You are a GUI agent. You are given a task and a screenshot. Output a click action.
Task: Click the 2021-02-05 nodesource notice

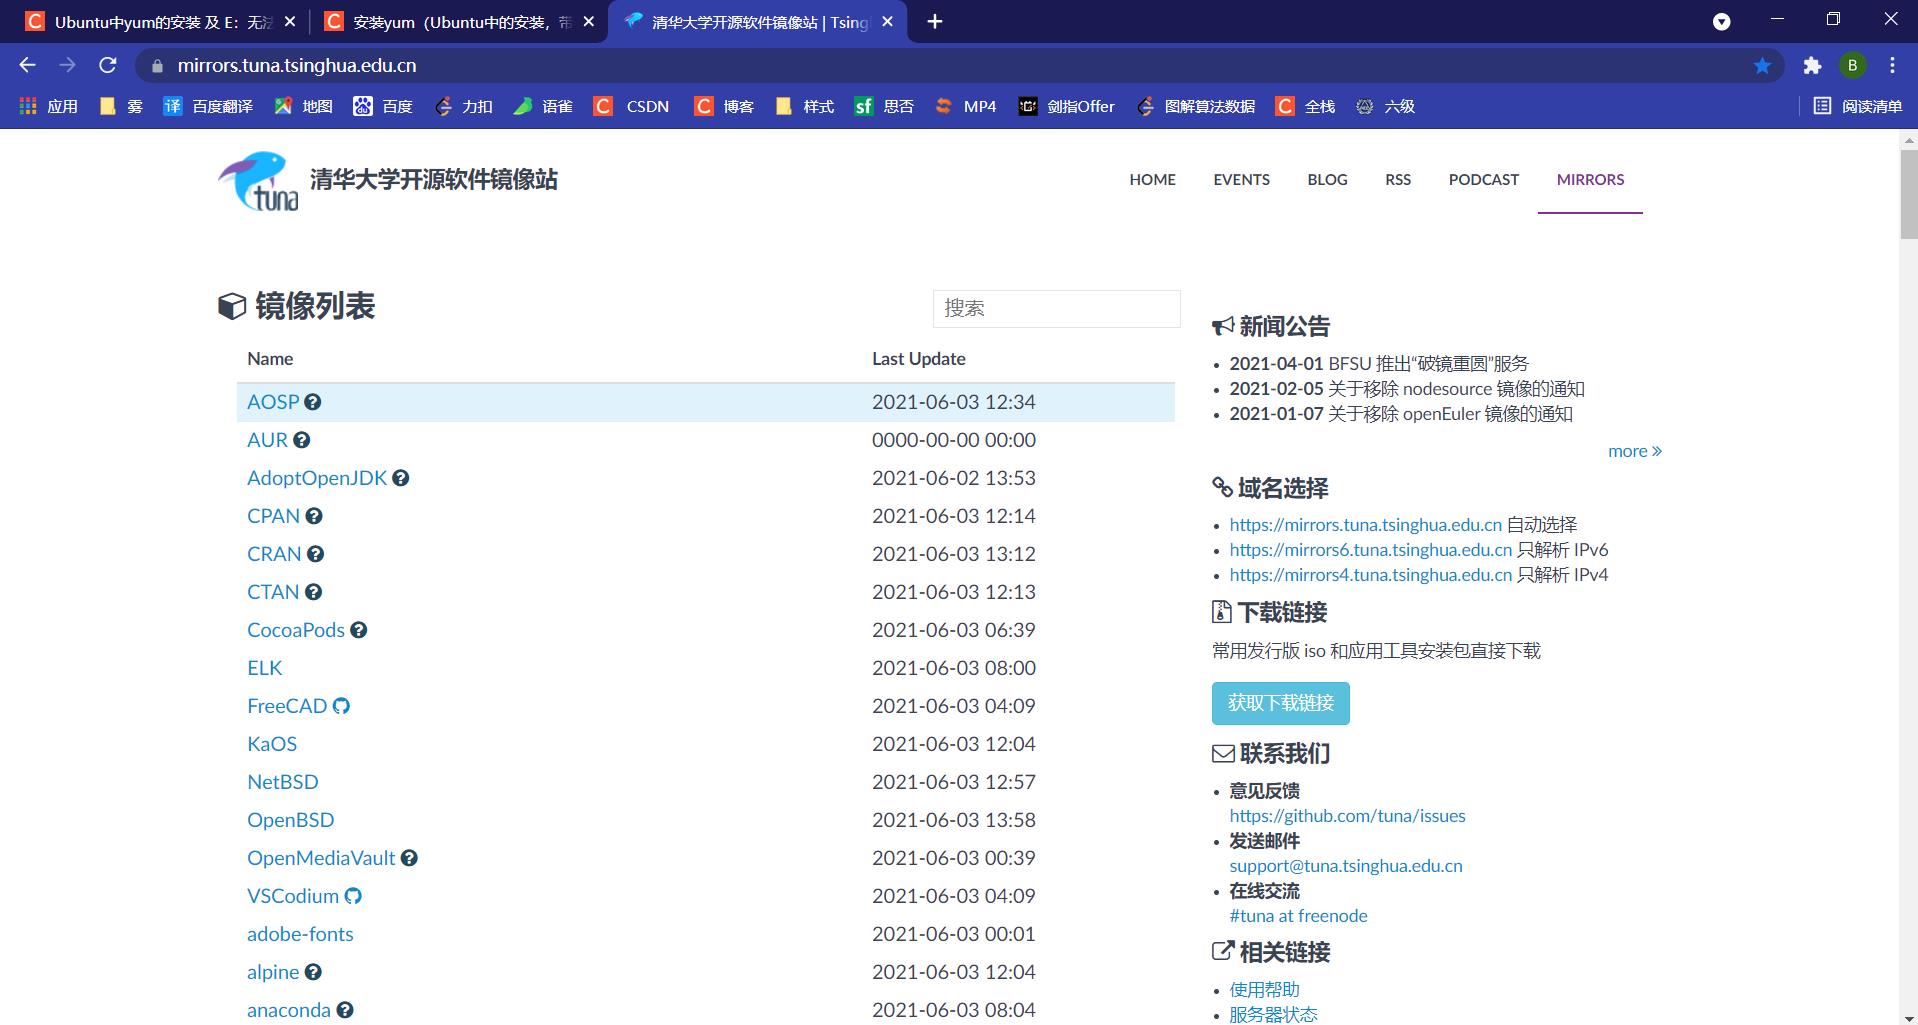pos(1407,389)
